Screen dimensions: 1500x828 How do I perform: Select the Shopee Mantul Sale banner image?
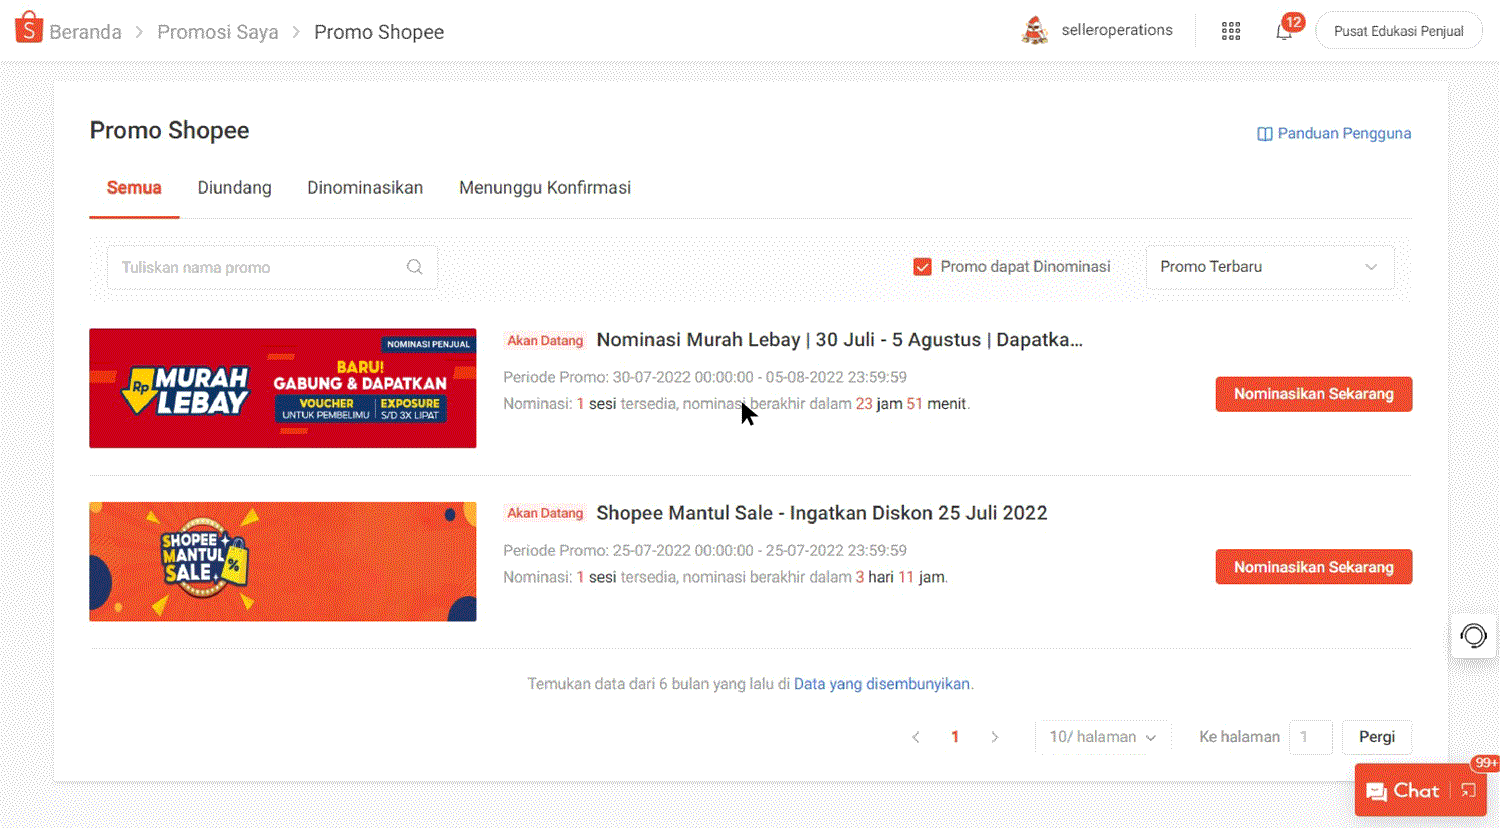tap(283, 561)
